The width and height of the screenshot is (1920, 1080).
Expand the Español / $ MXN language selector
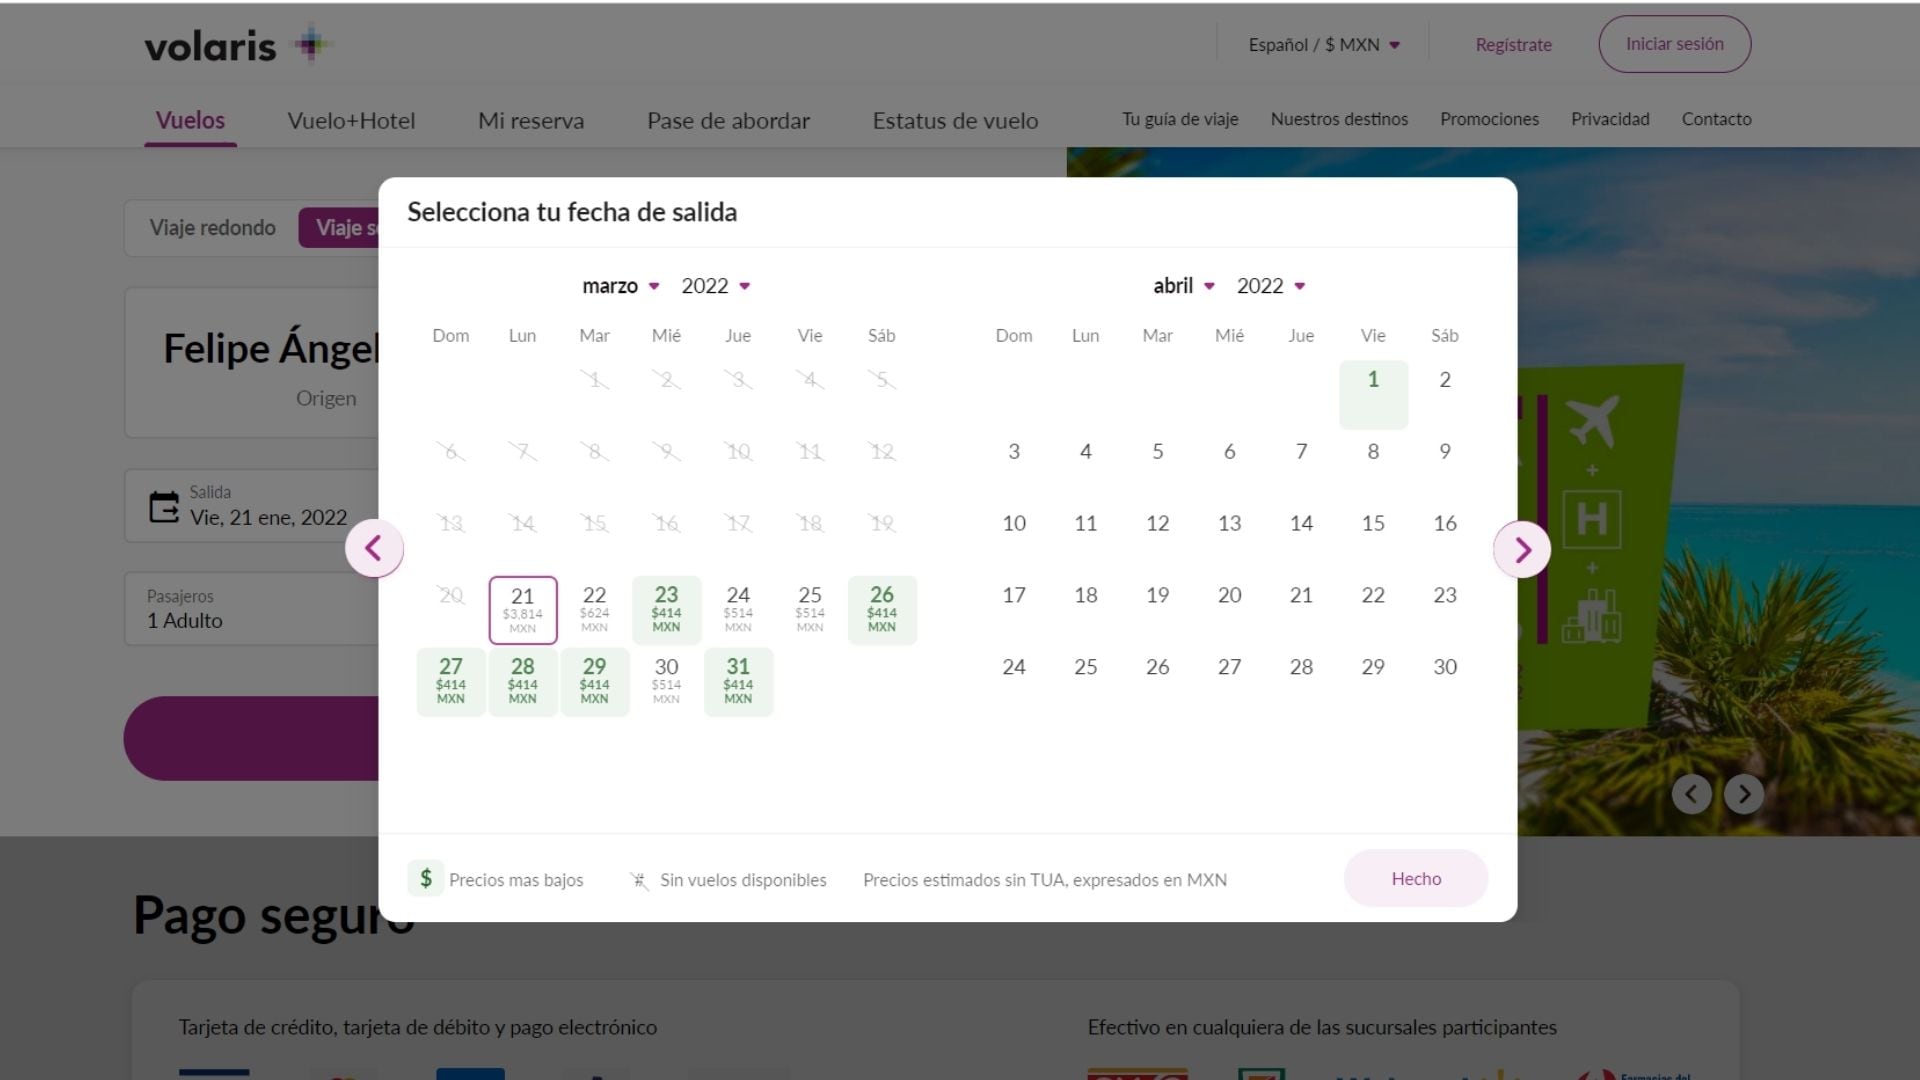pyautogui.click(x=1323, y=45)
